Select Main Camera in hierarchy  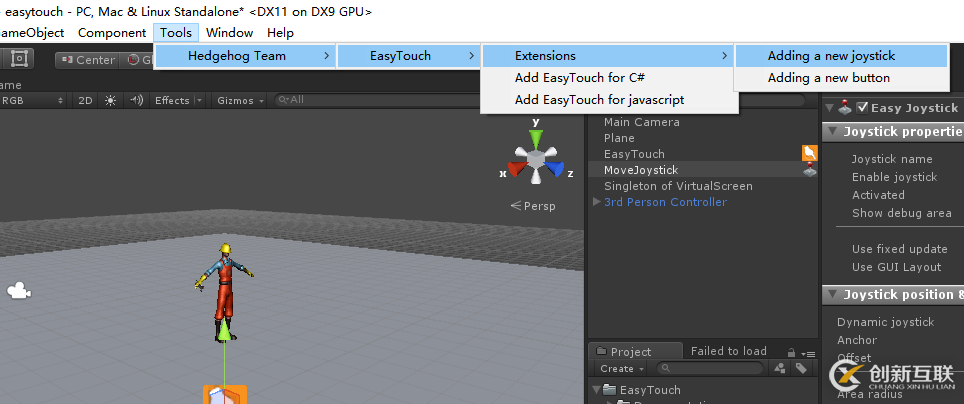pos(641,122)
